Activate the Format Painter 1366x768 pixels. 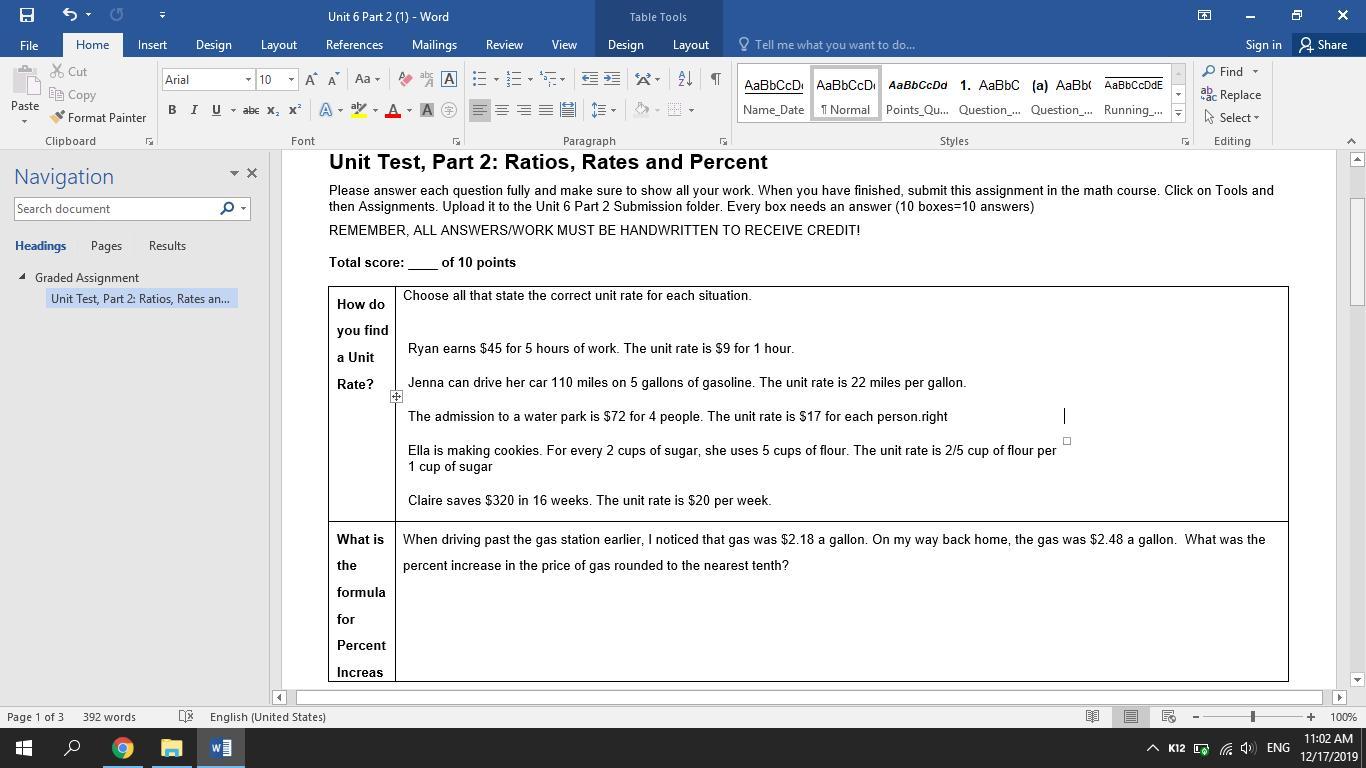98,118
